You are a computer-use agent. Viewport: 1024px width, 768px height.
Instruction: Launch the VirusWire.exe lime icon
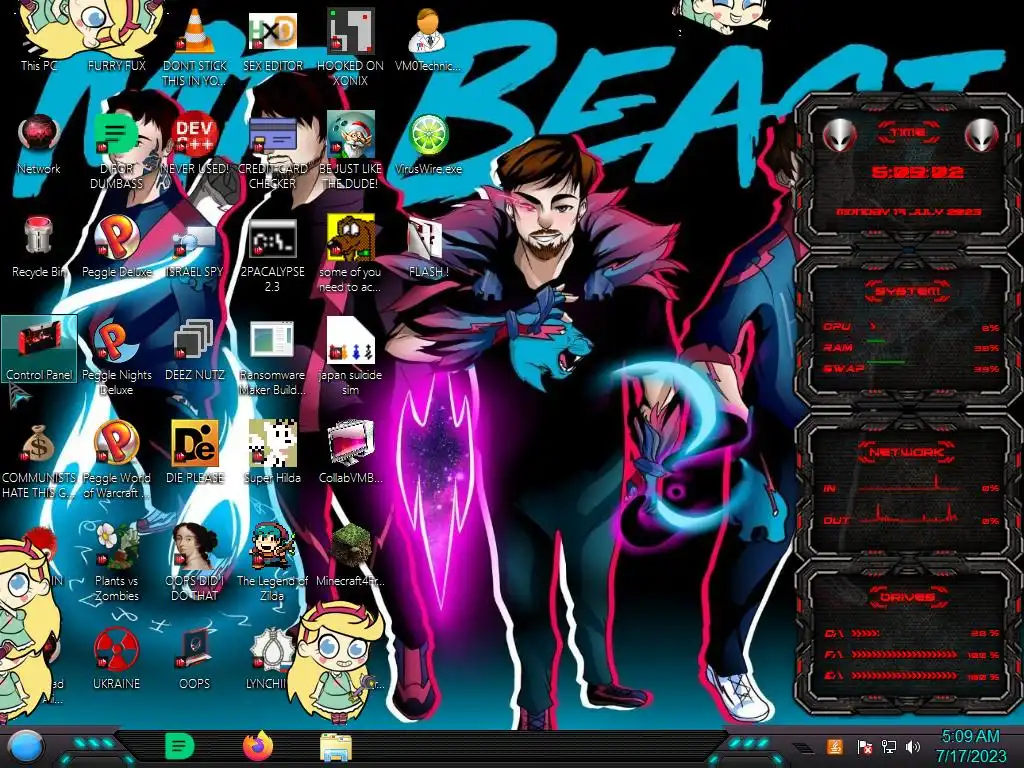(428, 144)
